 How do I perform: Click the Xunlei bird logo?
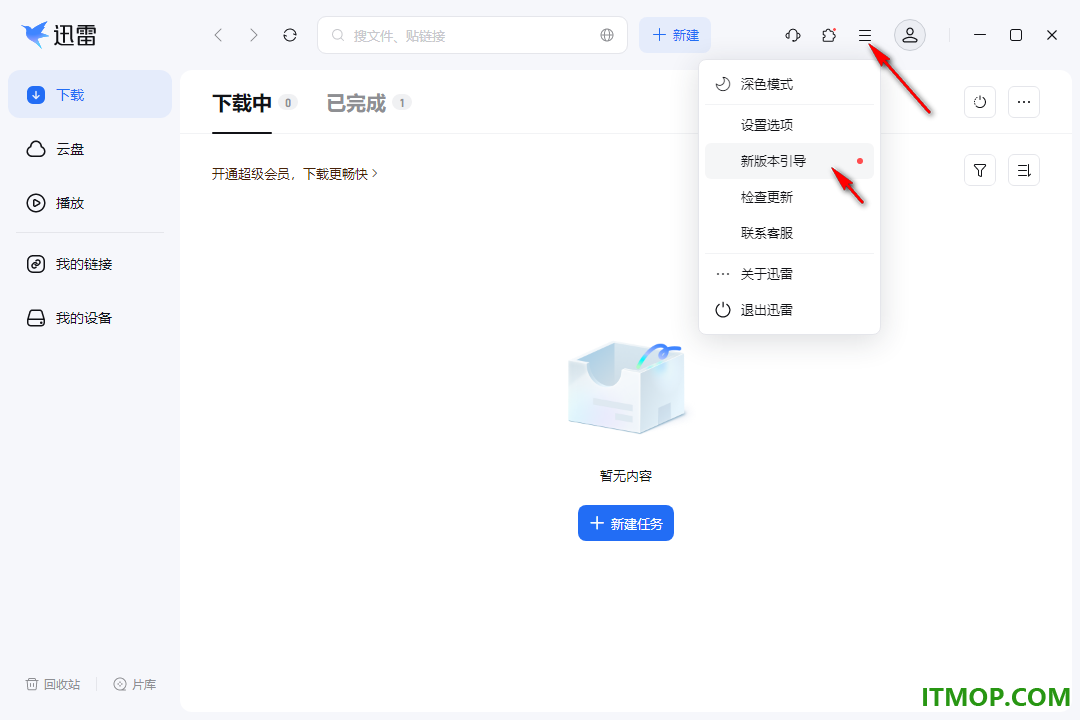35,34
